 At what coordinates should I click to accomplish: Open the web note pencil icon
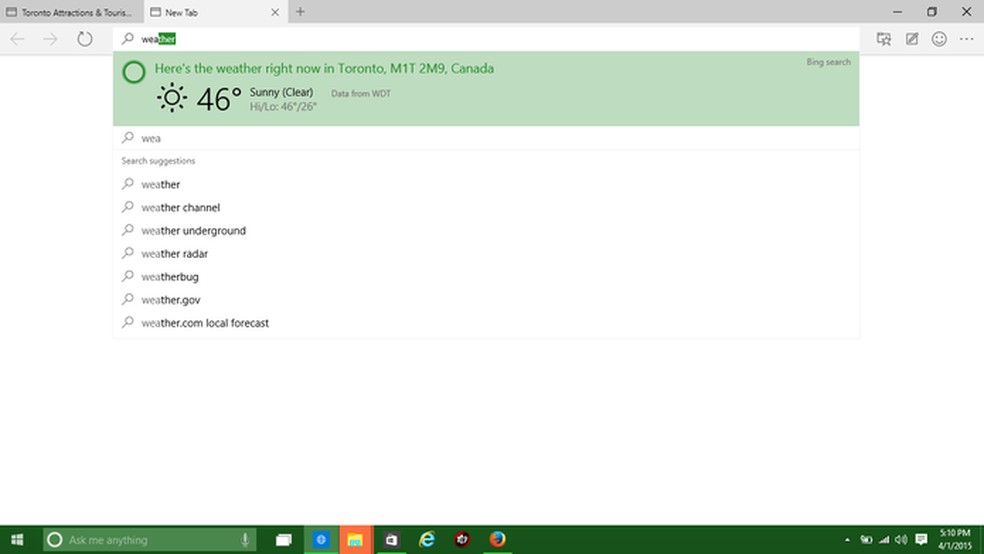[912, 39]
